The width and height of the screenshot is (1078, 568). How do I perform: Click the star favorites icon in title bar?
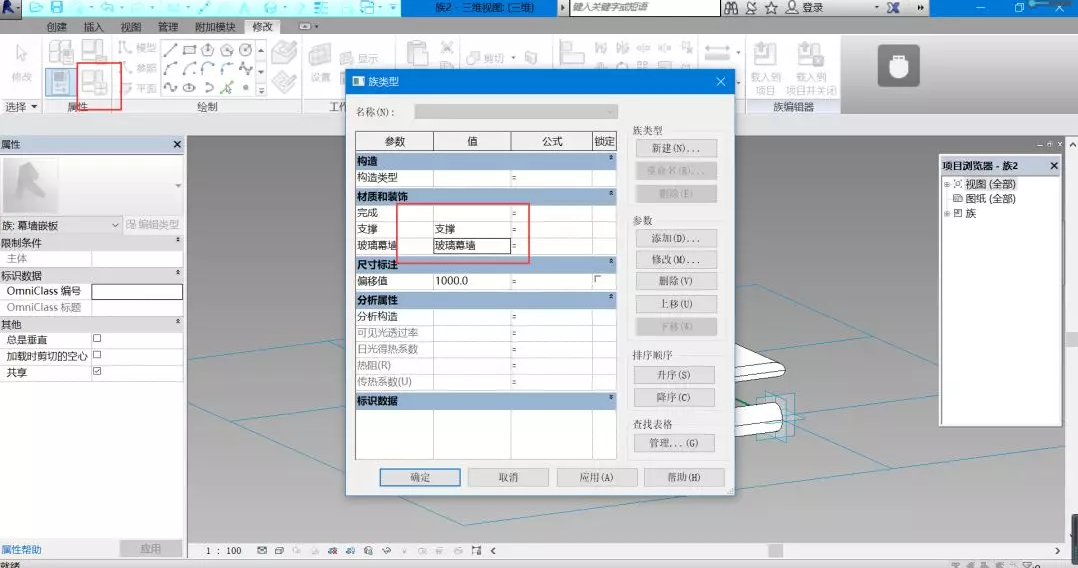771,8
